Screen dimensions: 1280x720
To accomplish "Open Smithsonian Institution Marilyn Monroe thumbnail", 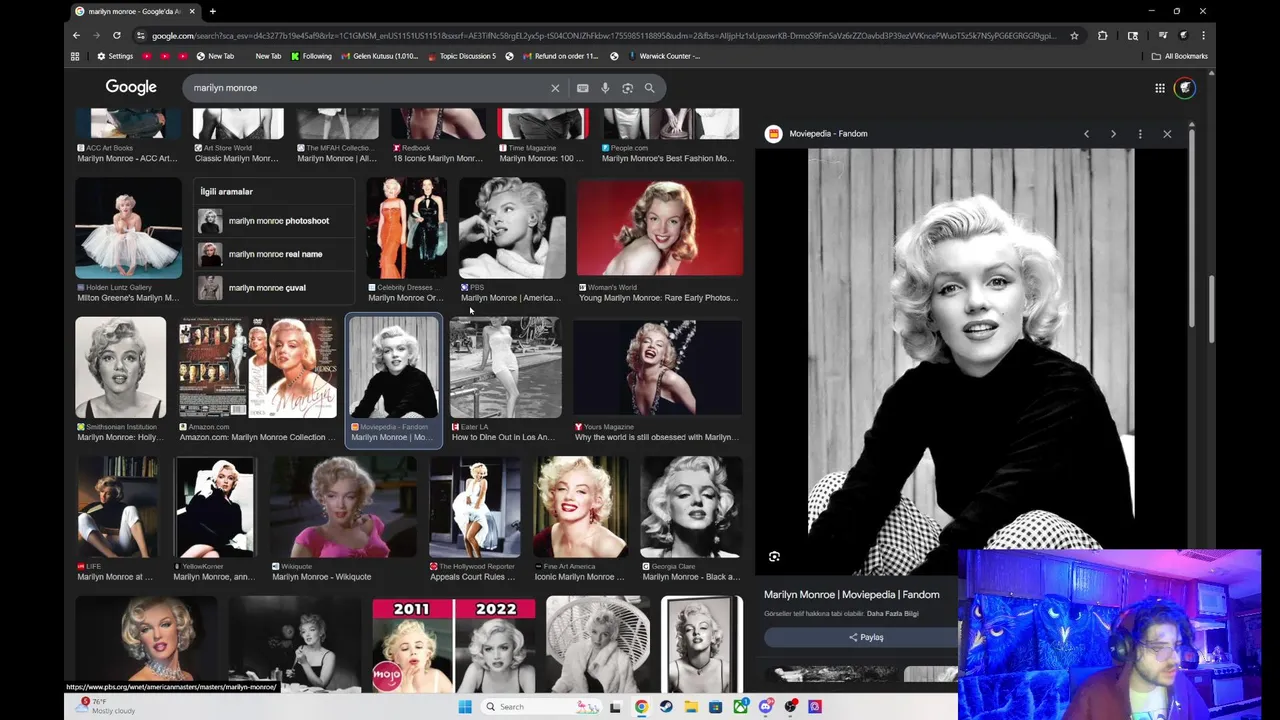I will [x=120, y=368].
